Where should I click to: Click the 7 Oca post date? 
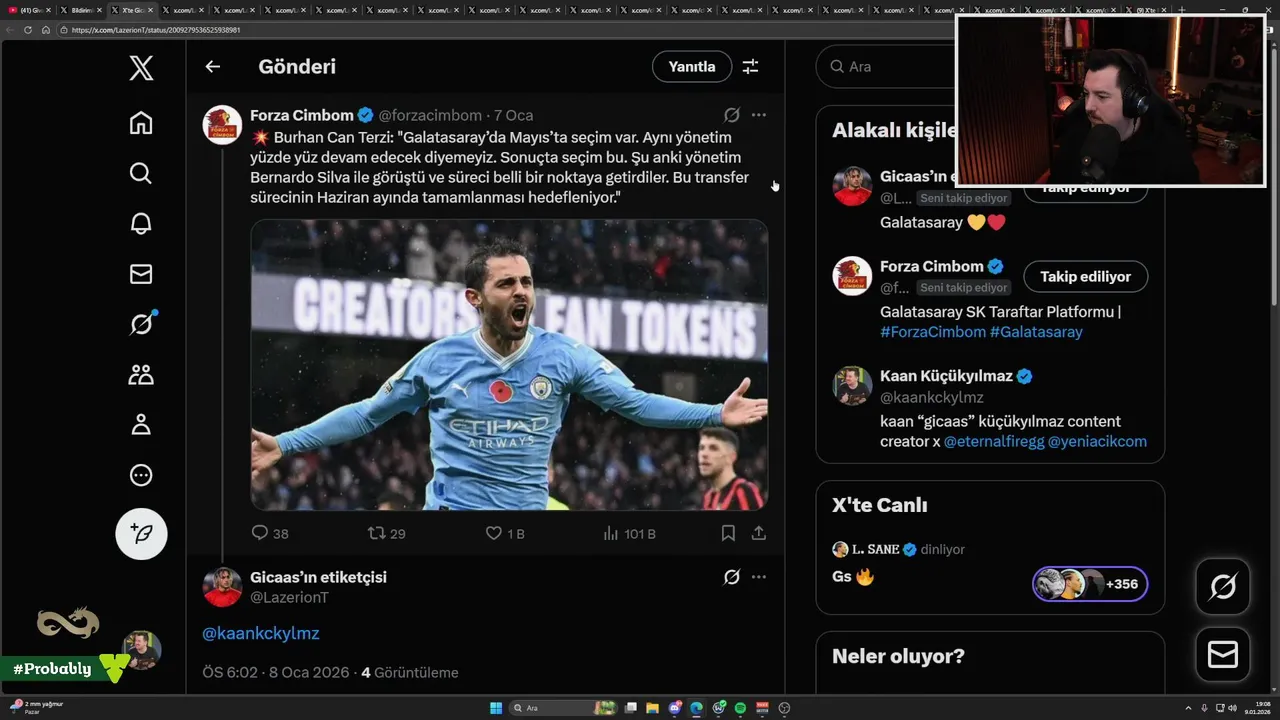click(513, 115)
